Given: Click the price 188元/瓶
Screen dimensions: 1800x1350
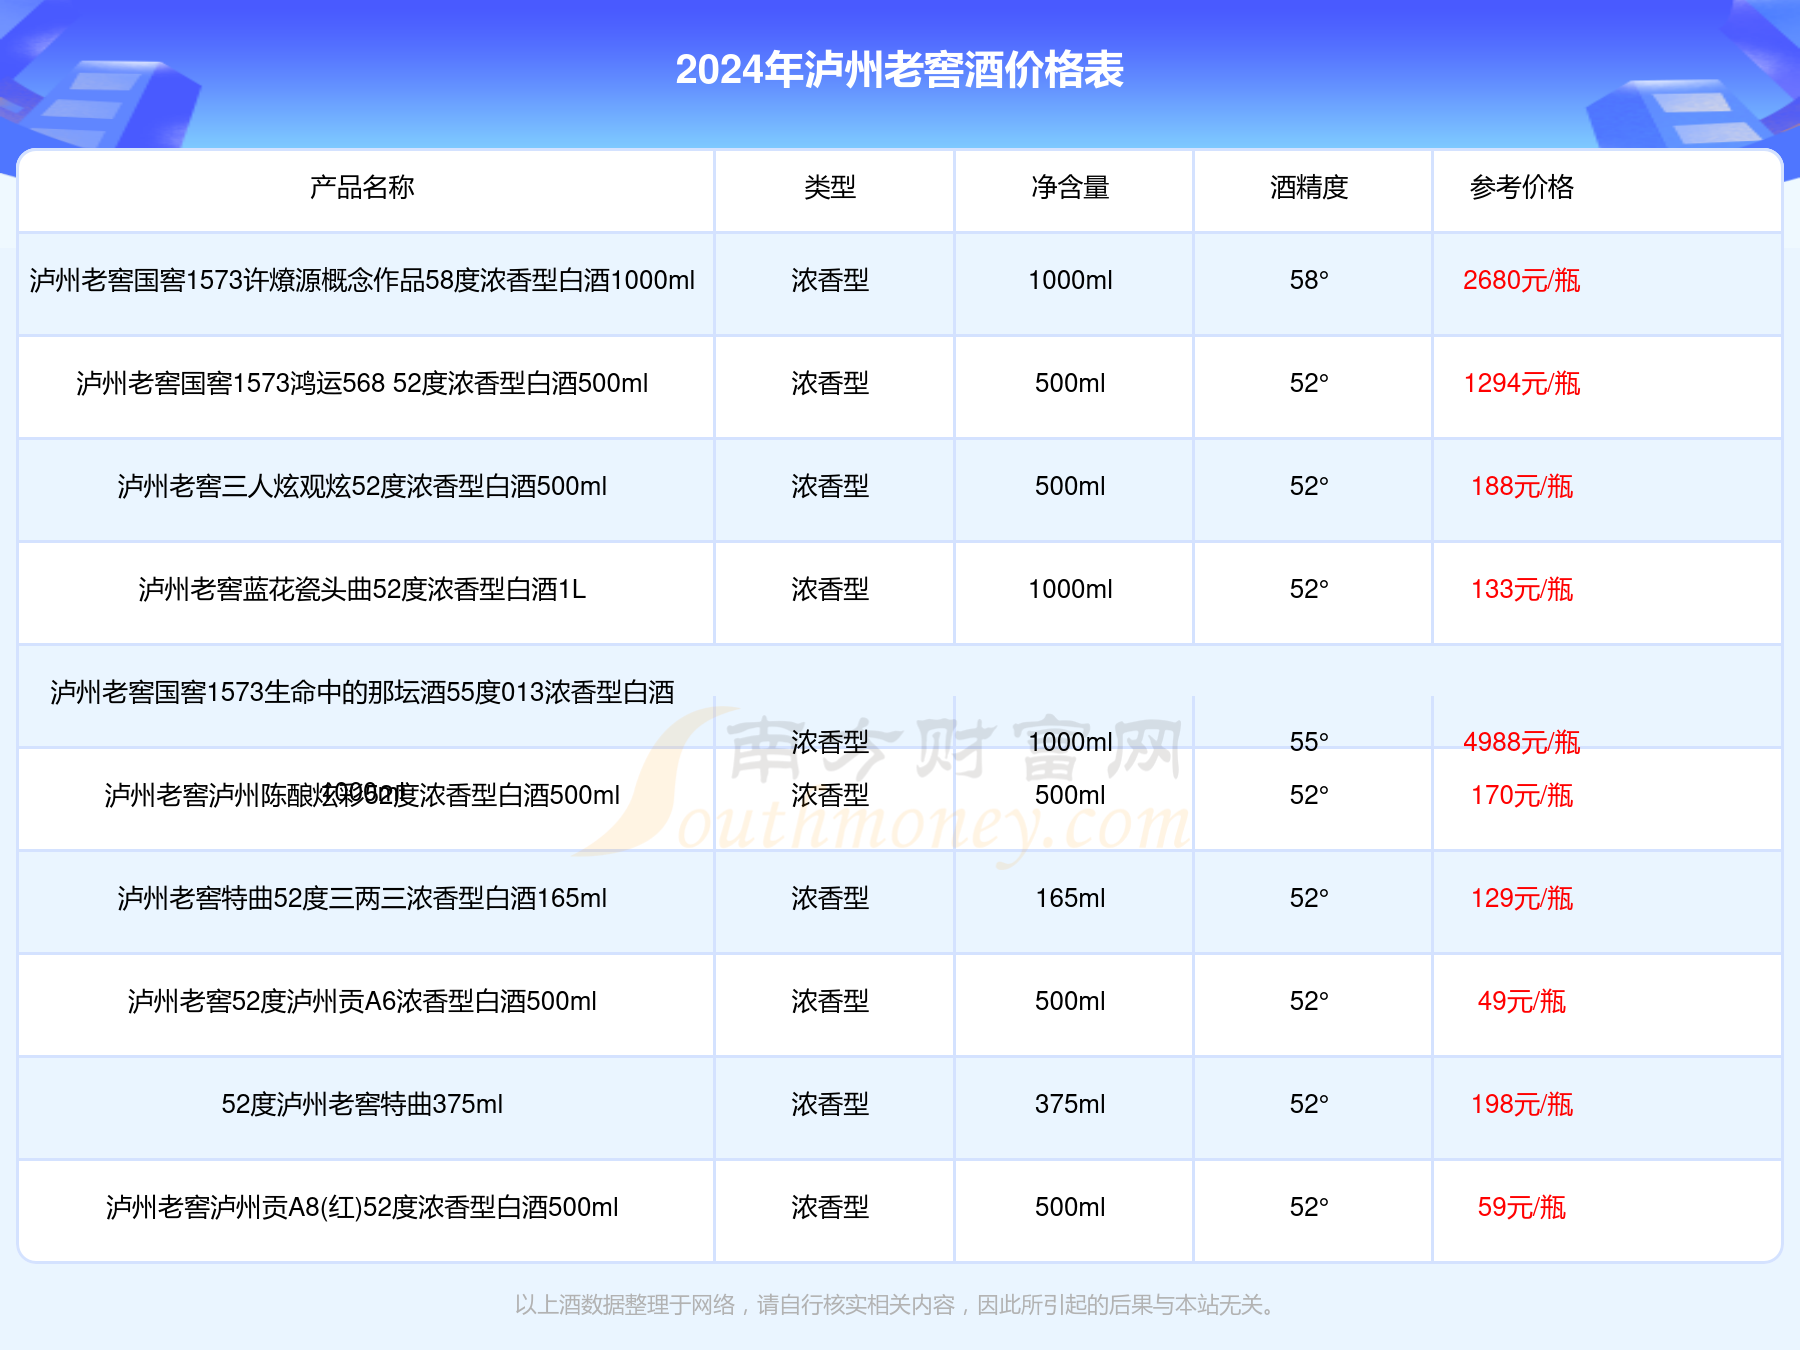Looking at the screenshot, I should tap(1522, 486).
